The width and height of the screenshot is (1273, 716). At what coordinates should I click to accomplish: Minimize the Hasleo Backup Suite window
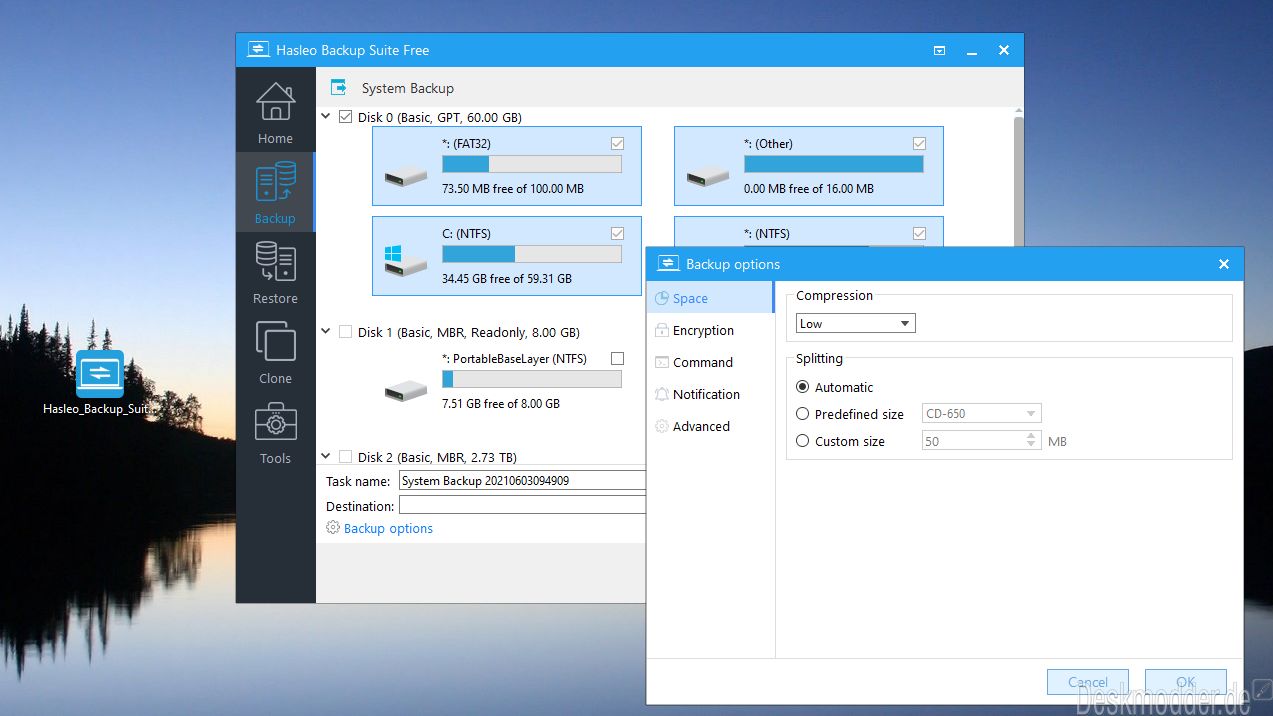[973, 50]
